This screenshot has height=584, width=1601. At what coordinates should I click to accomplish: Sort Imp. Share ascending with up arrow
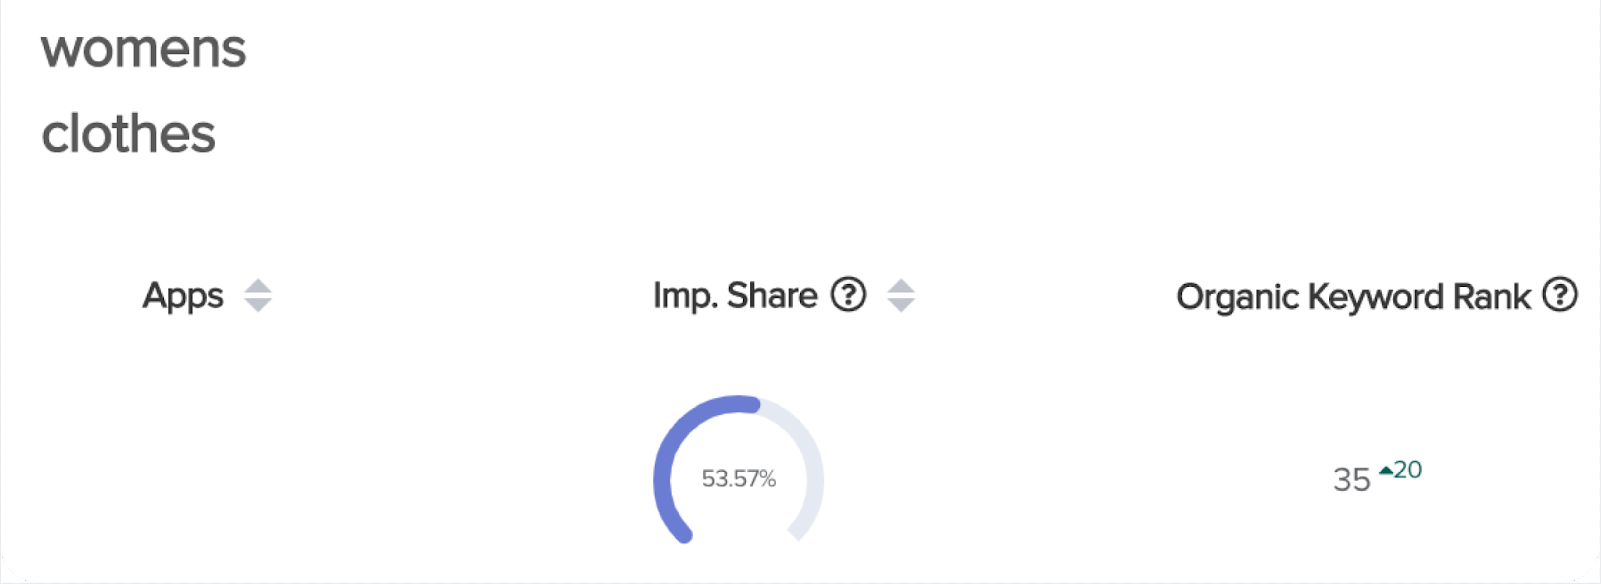[x=901, y=286]
